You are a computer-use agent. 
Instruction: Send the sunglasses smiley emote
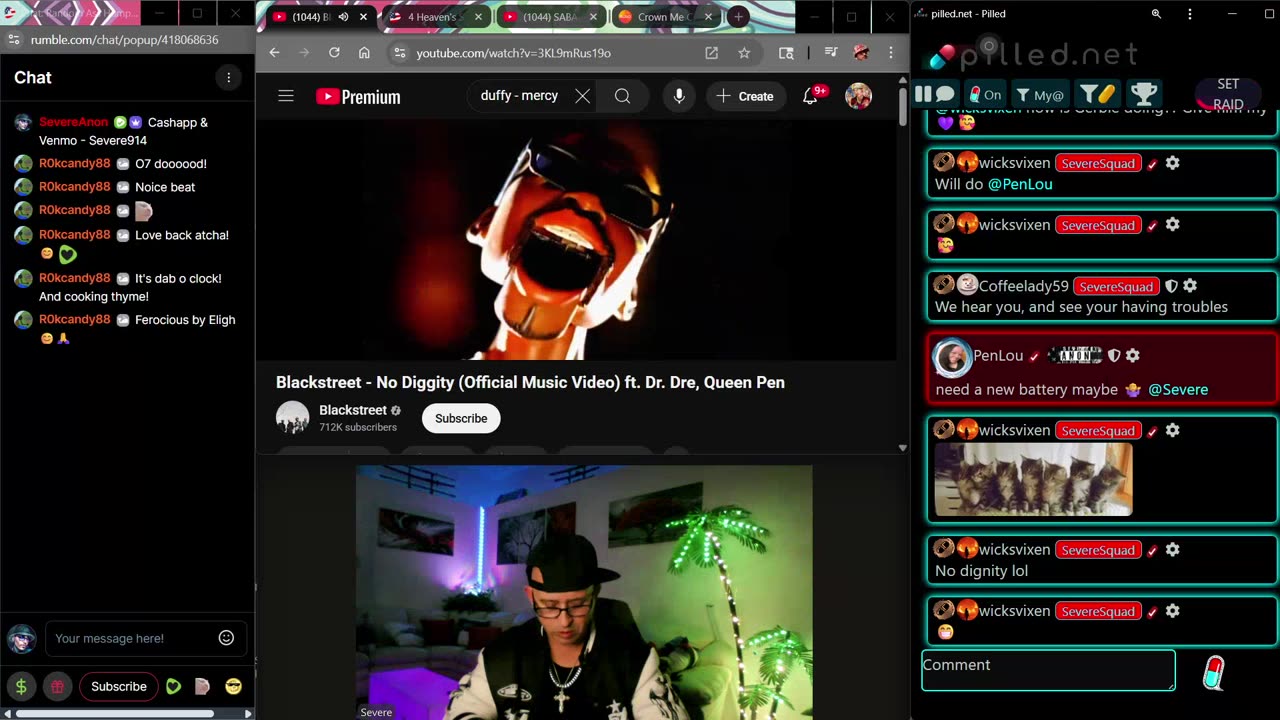pyautogui.click(x=233, y=686)
